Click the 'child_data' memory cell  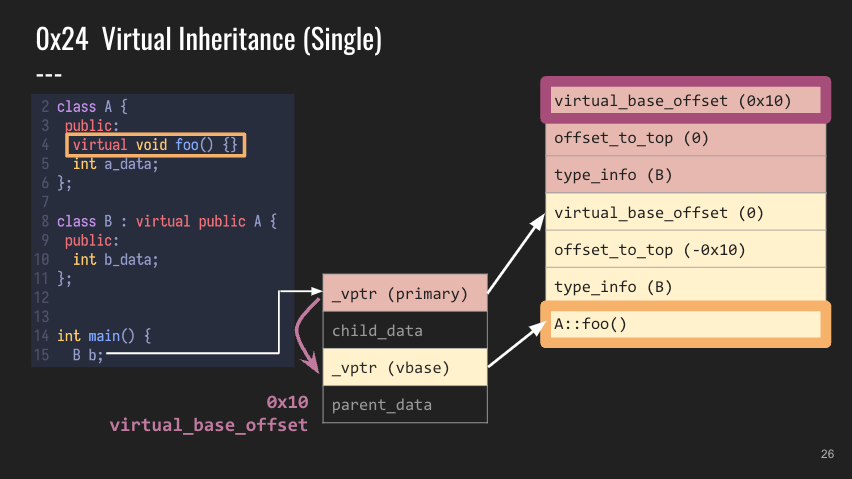pyautogui.click(x=405, y=330)
